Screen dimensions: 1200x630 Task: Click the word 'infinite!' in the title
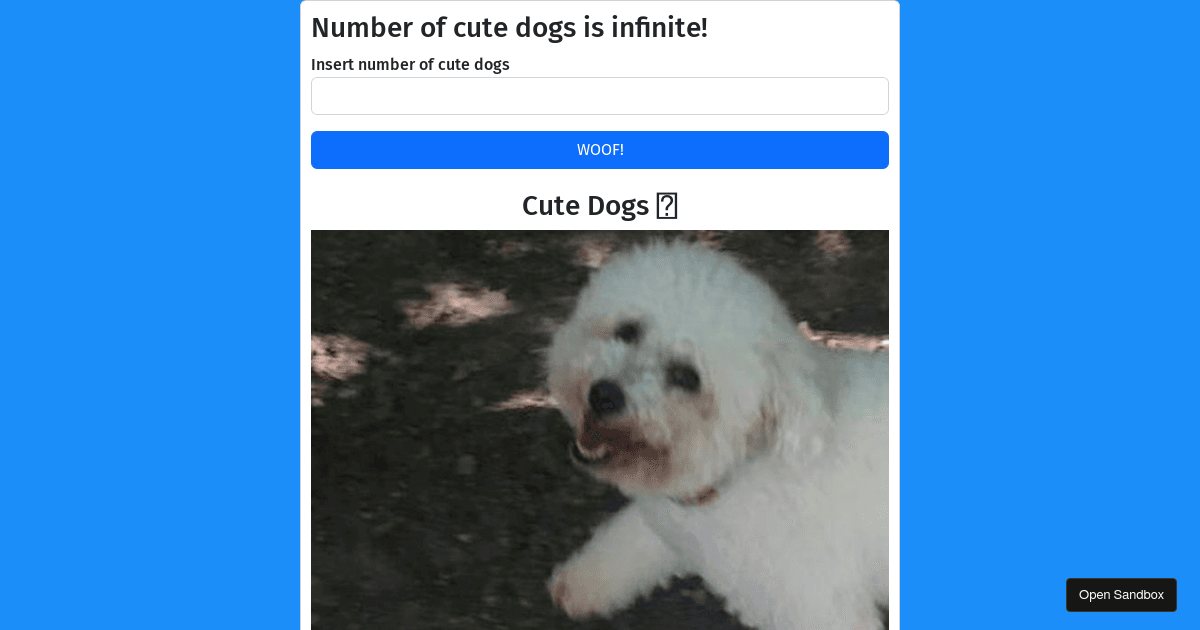659,28
